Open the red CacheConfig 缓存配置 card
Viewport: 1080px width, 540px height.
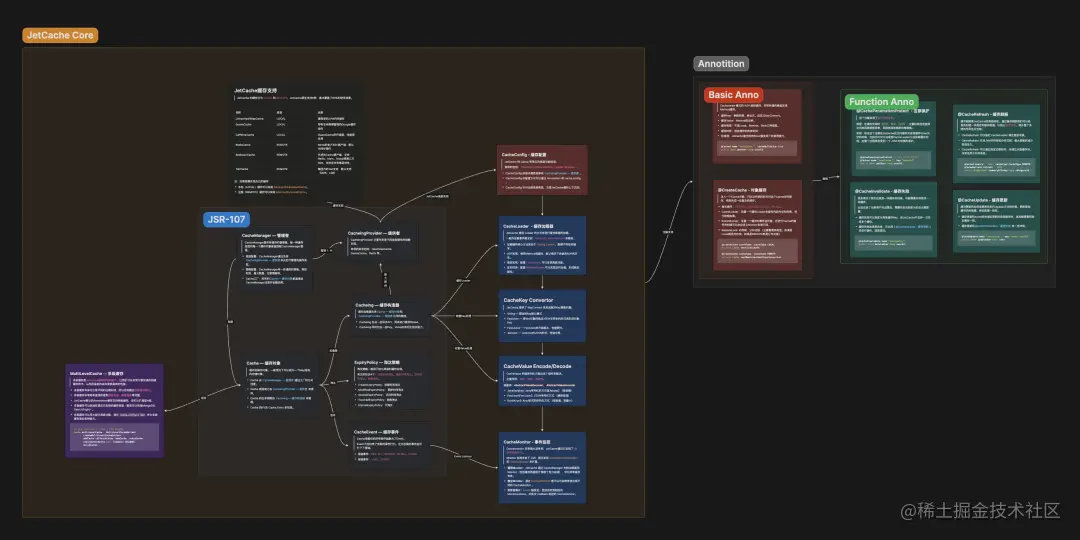tap(543, 170)
